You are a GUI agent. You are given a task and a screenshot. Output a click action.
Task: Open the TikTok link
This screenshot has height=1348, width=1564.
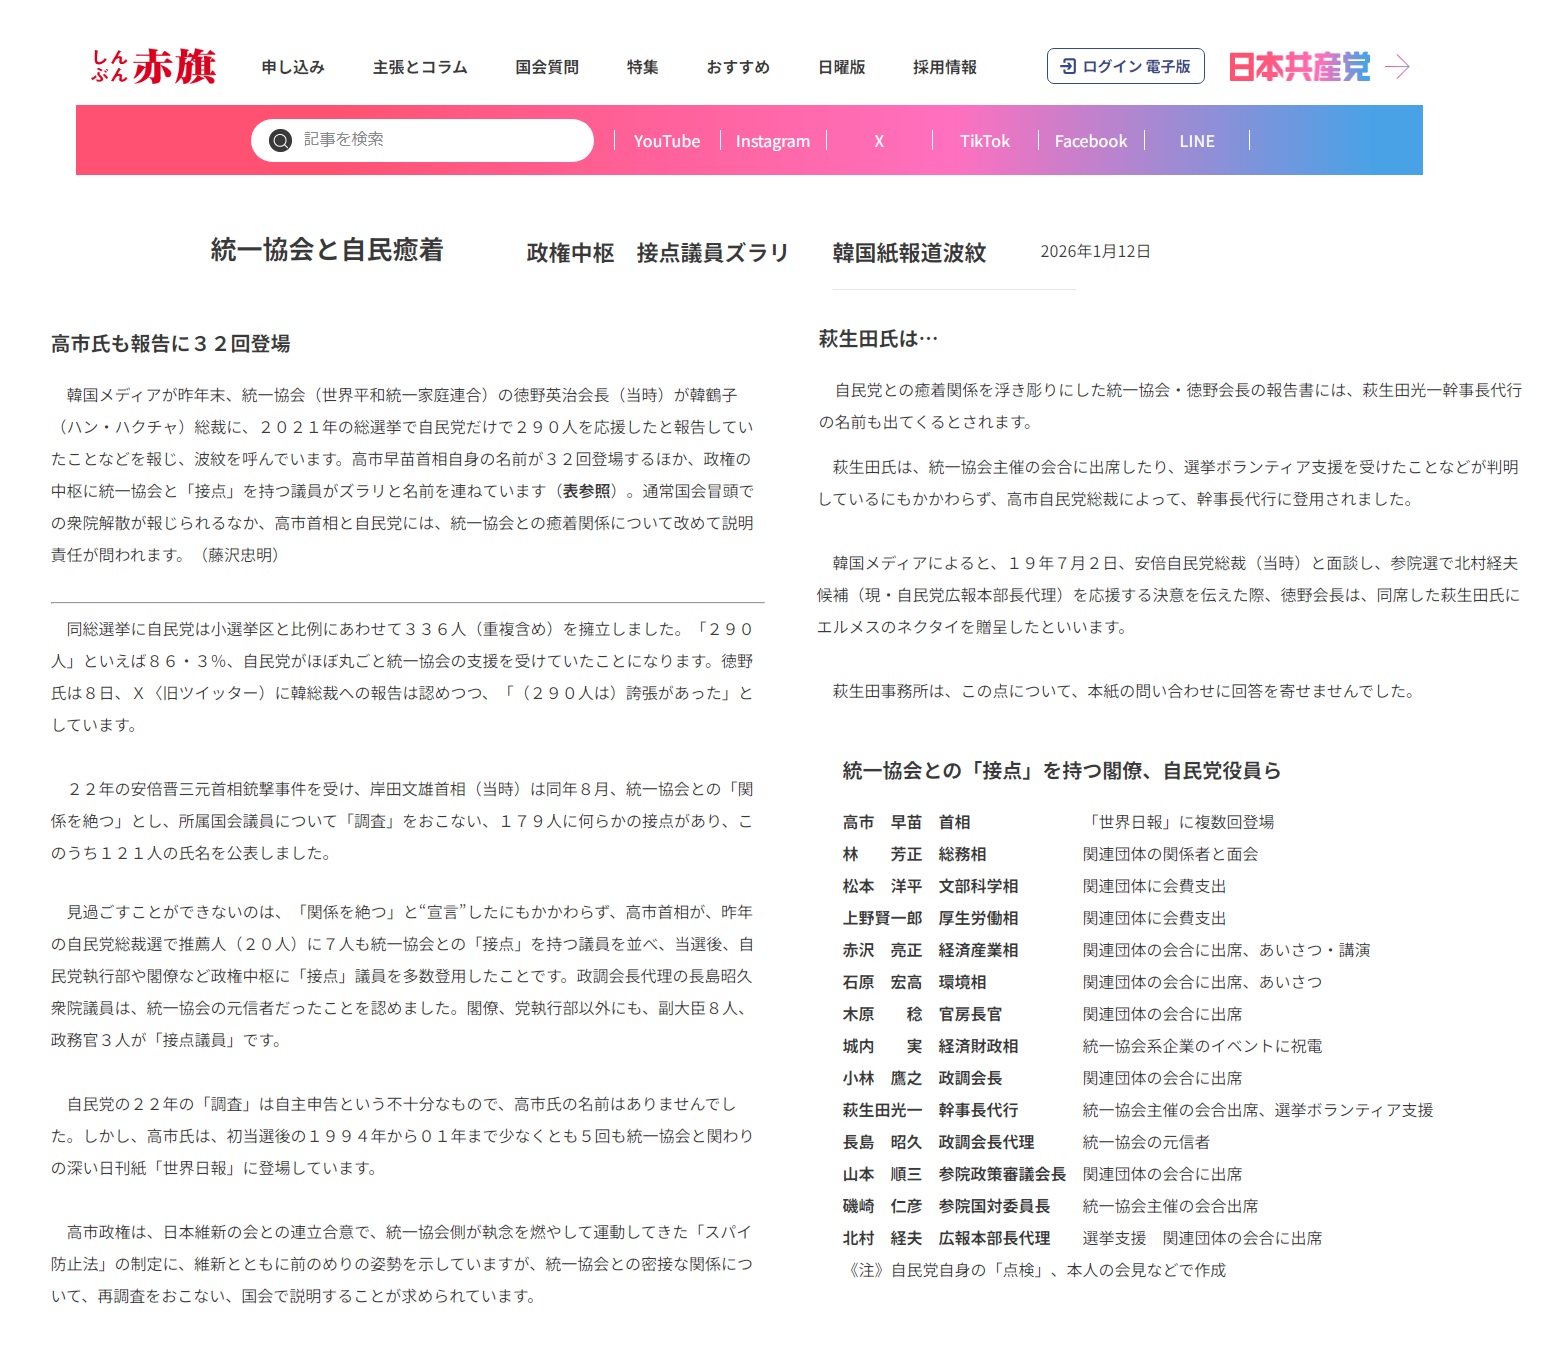click(x=985, y=141)
